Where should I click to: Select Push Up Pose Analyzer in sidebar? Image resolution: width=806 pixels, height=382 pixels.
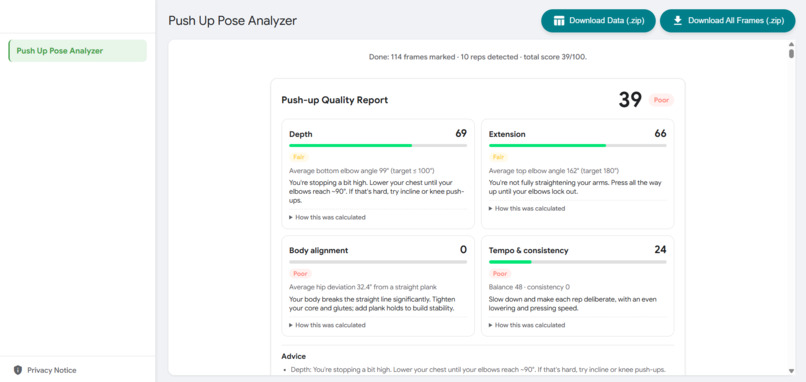coord(78,51)
